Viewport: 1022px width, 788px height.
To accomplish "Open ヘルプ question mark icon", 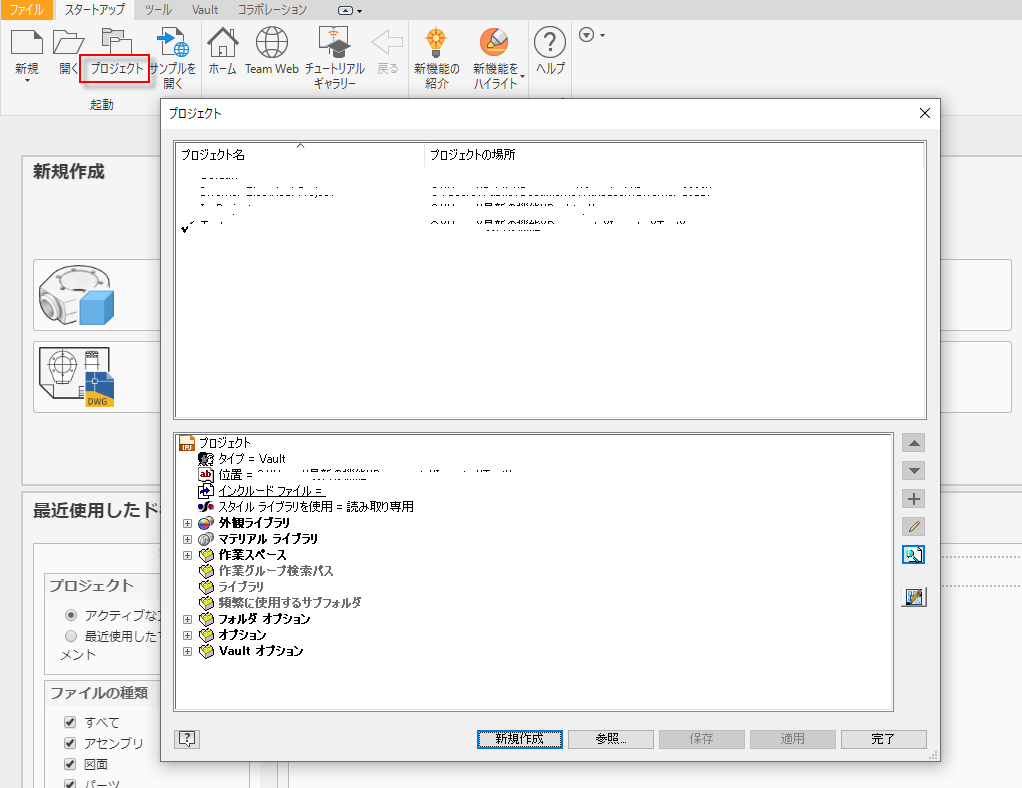I will pyautogui.click(x=549, y=42).
